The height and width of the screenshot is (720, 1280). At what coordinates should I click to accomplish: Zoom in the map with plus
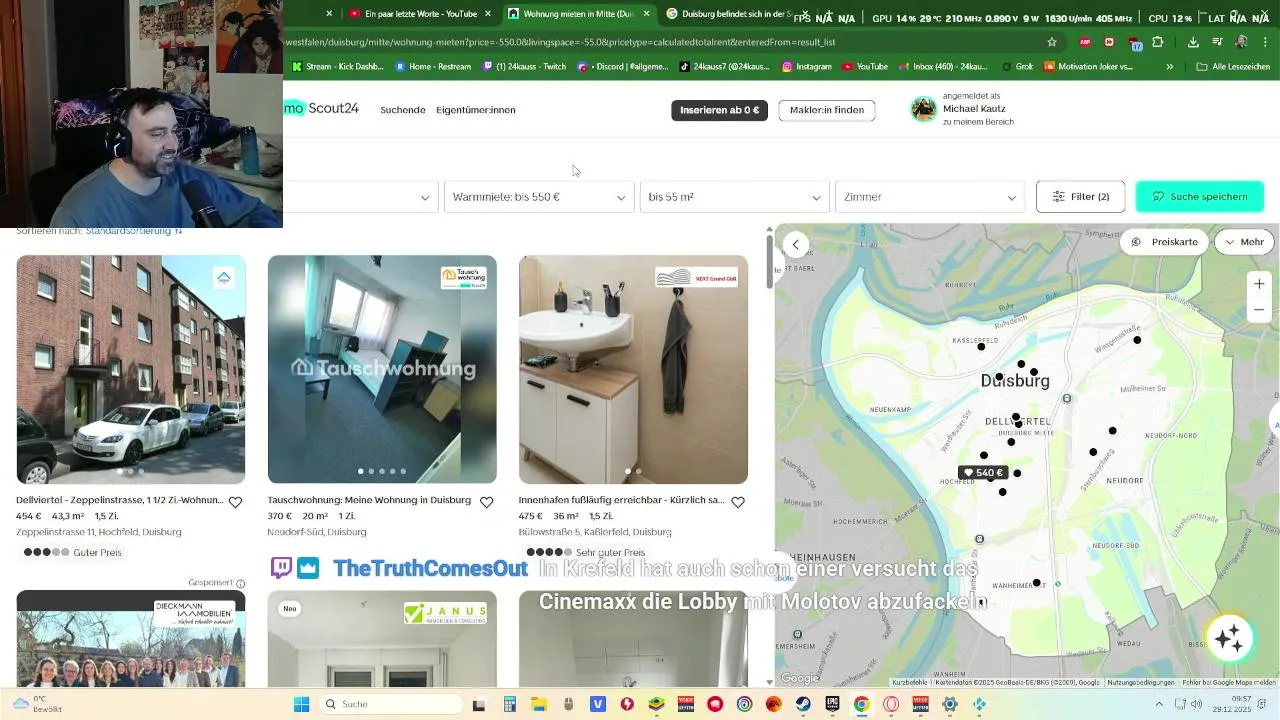[x=1259, y=284]
